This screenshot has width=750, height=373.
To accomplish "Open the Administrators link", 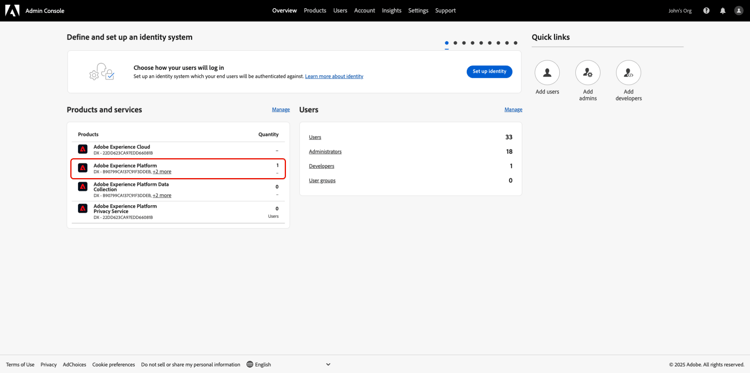I will 325,152.
